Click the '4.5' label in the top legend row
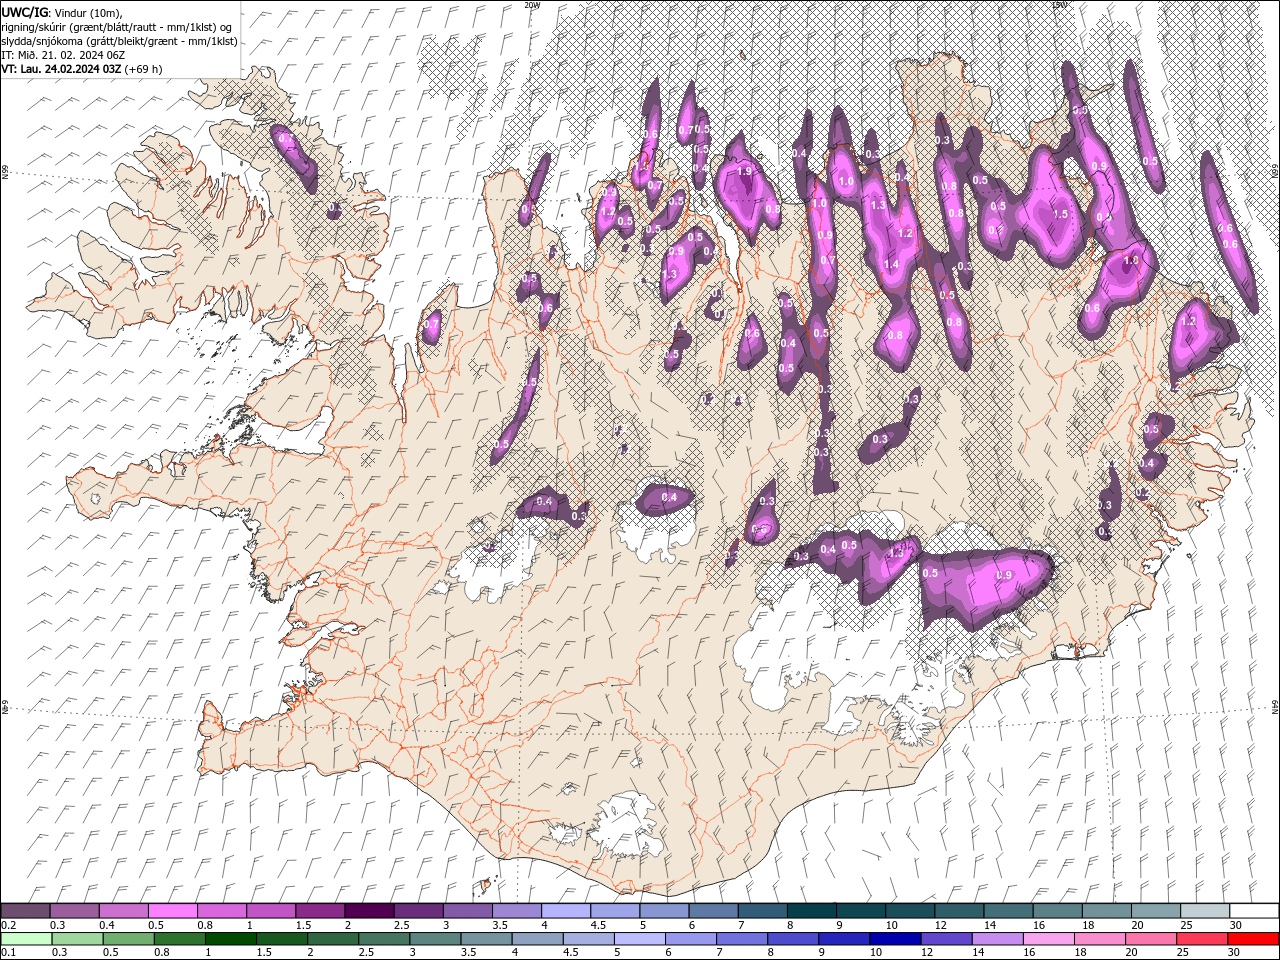 click(598, 925)
